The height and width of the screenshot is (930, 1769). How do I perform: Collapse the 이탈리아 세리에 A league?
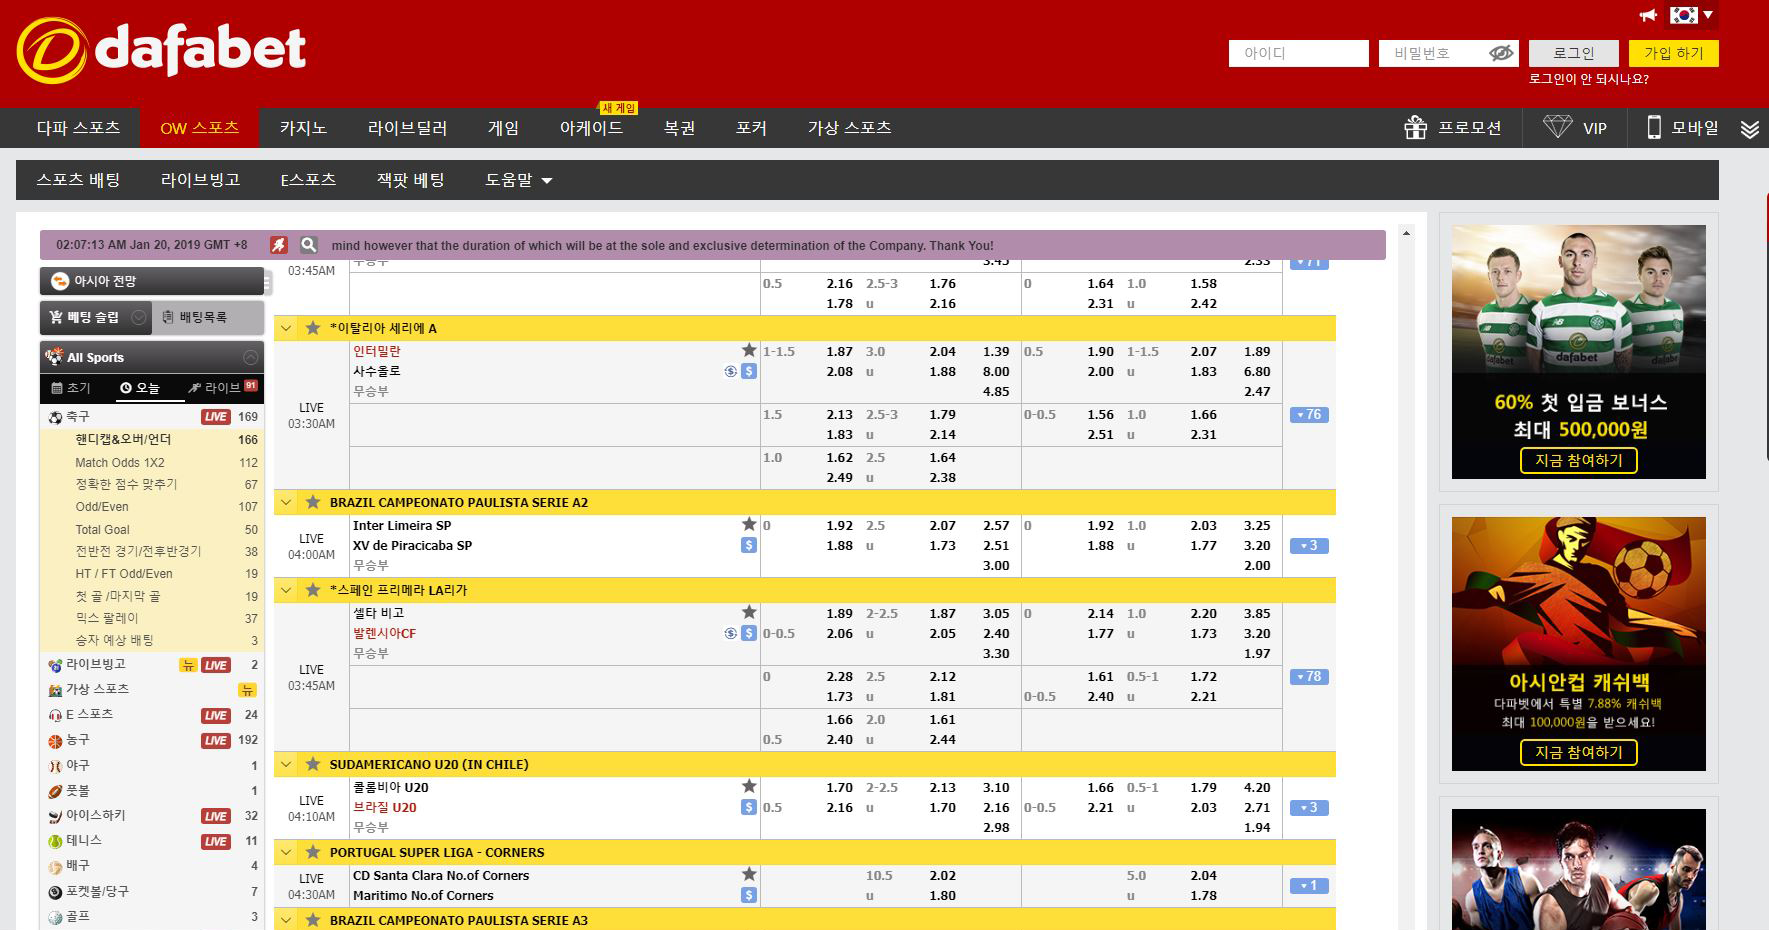click(x=286, y=328)
